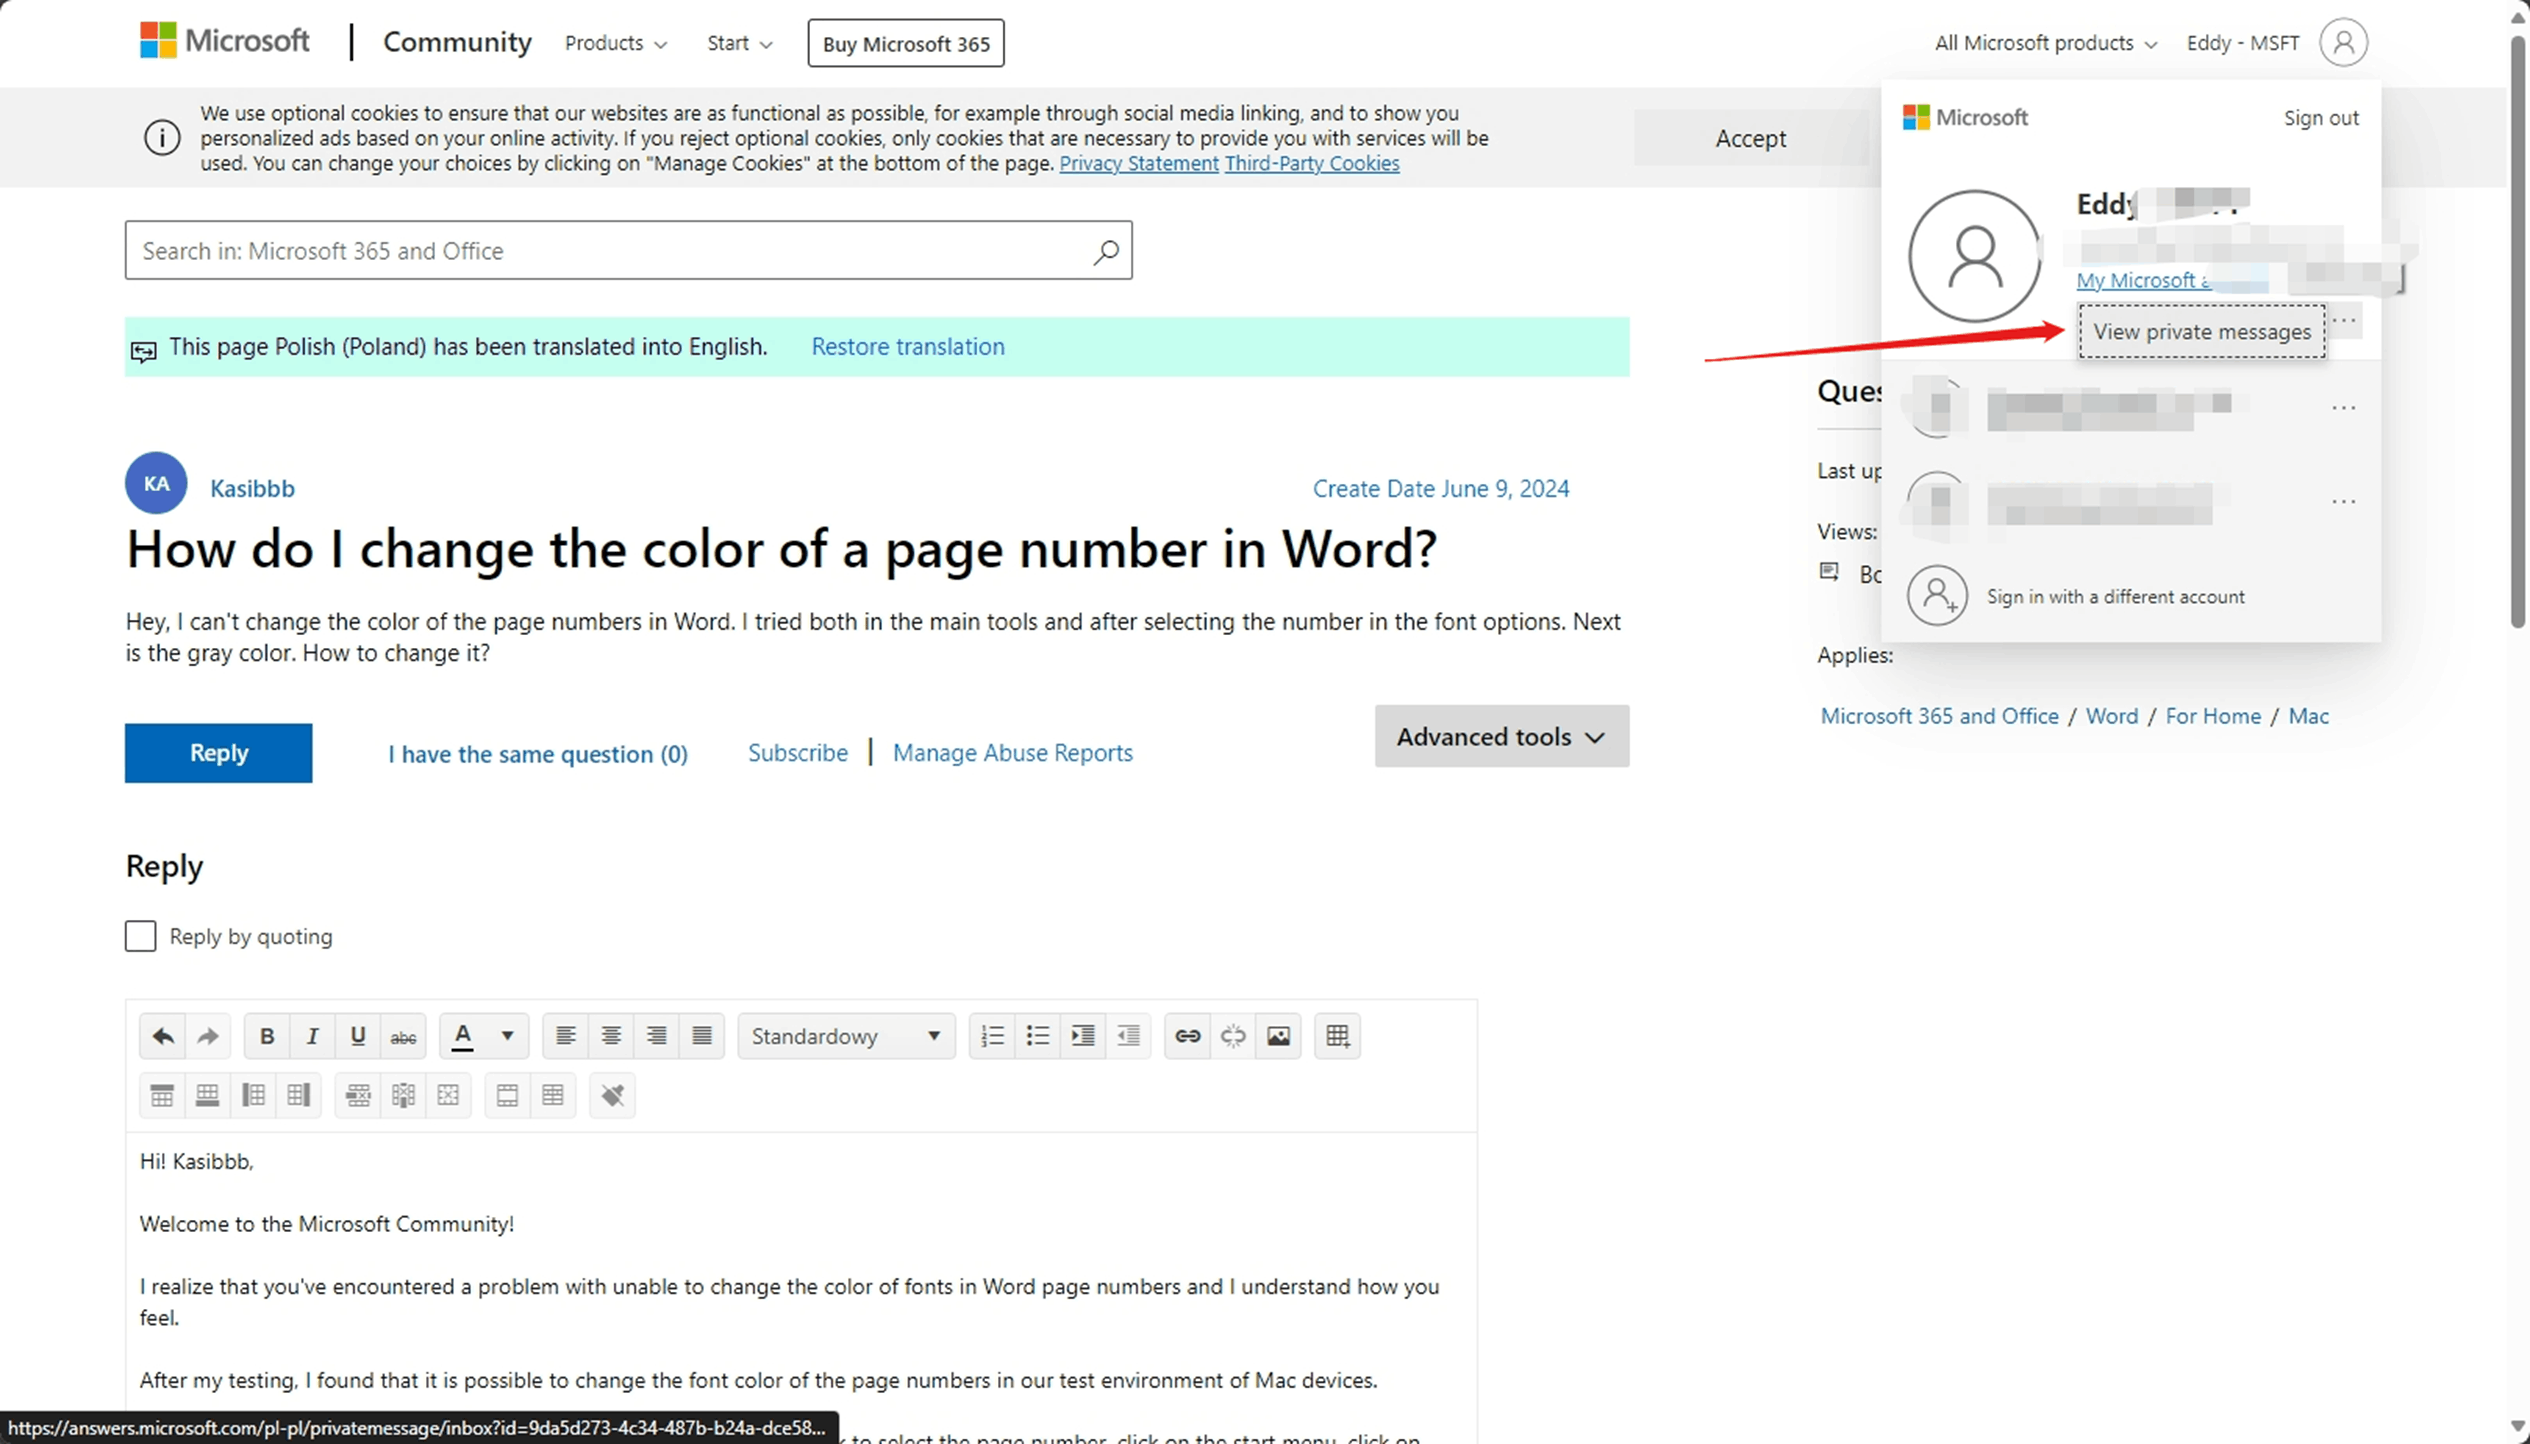This screenshot has height=1444, width=2530.
Task: Delete the table row
Action: 358,1095
